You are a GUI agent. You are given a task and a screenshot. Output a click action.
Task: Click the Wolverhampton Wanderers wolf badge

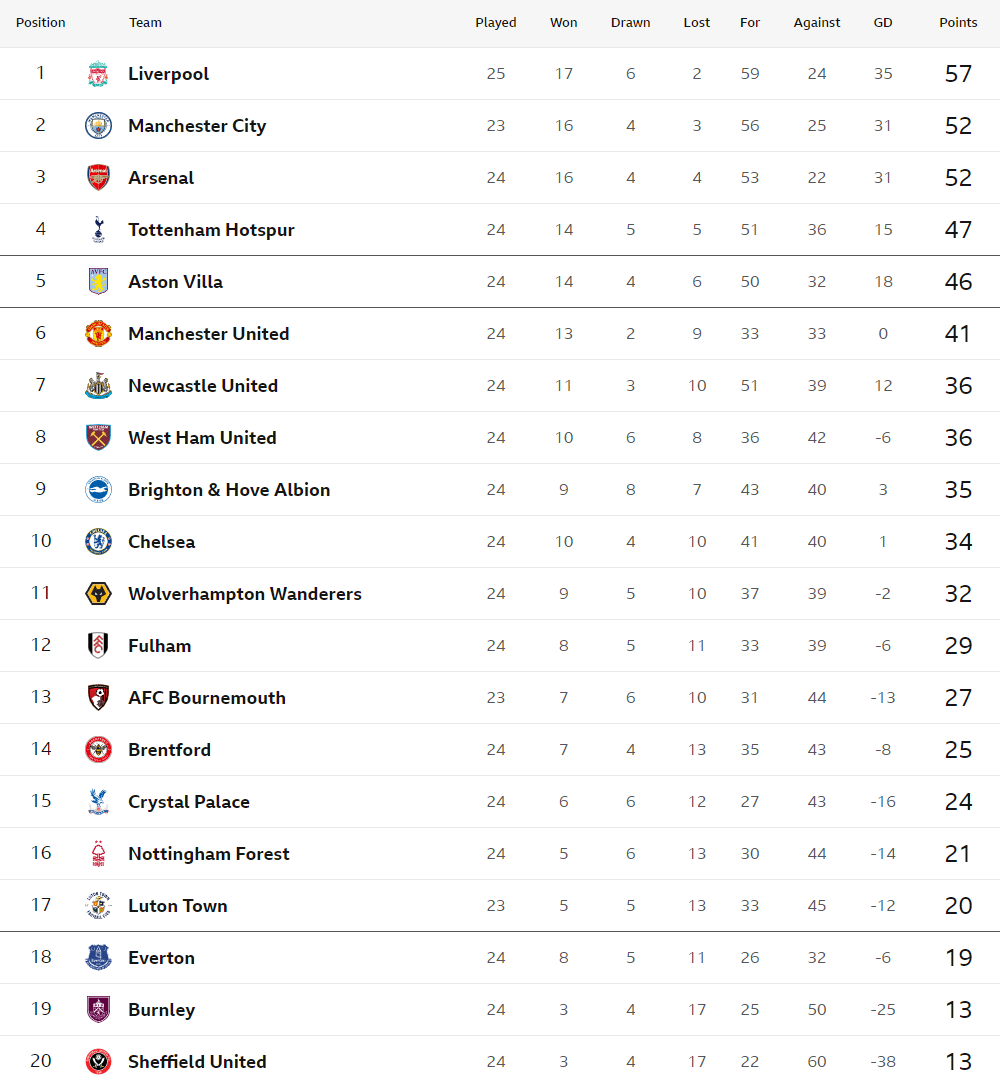pyautogui.click(x=98, y=594)
